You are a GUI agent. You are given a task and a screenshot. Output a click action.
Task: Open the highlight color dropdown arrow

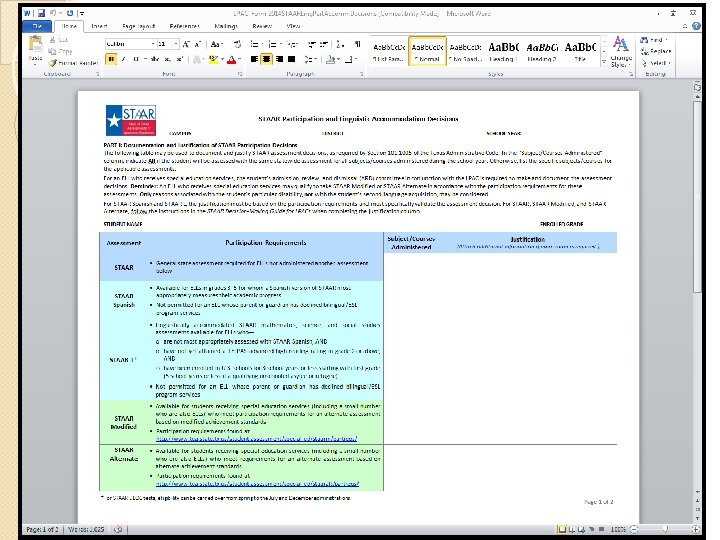(222, 59)
